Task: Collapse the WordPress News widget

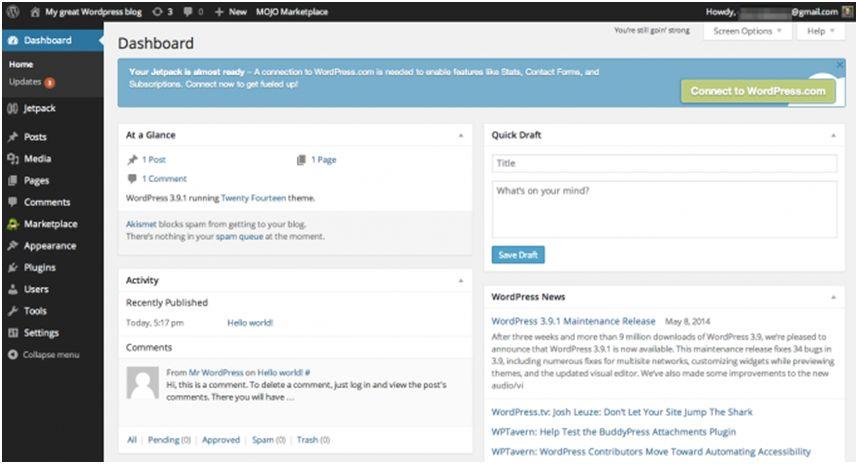Action: pyautogui.click(x=833, y=297)
